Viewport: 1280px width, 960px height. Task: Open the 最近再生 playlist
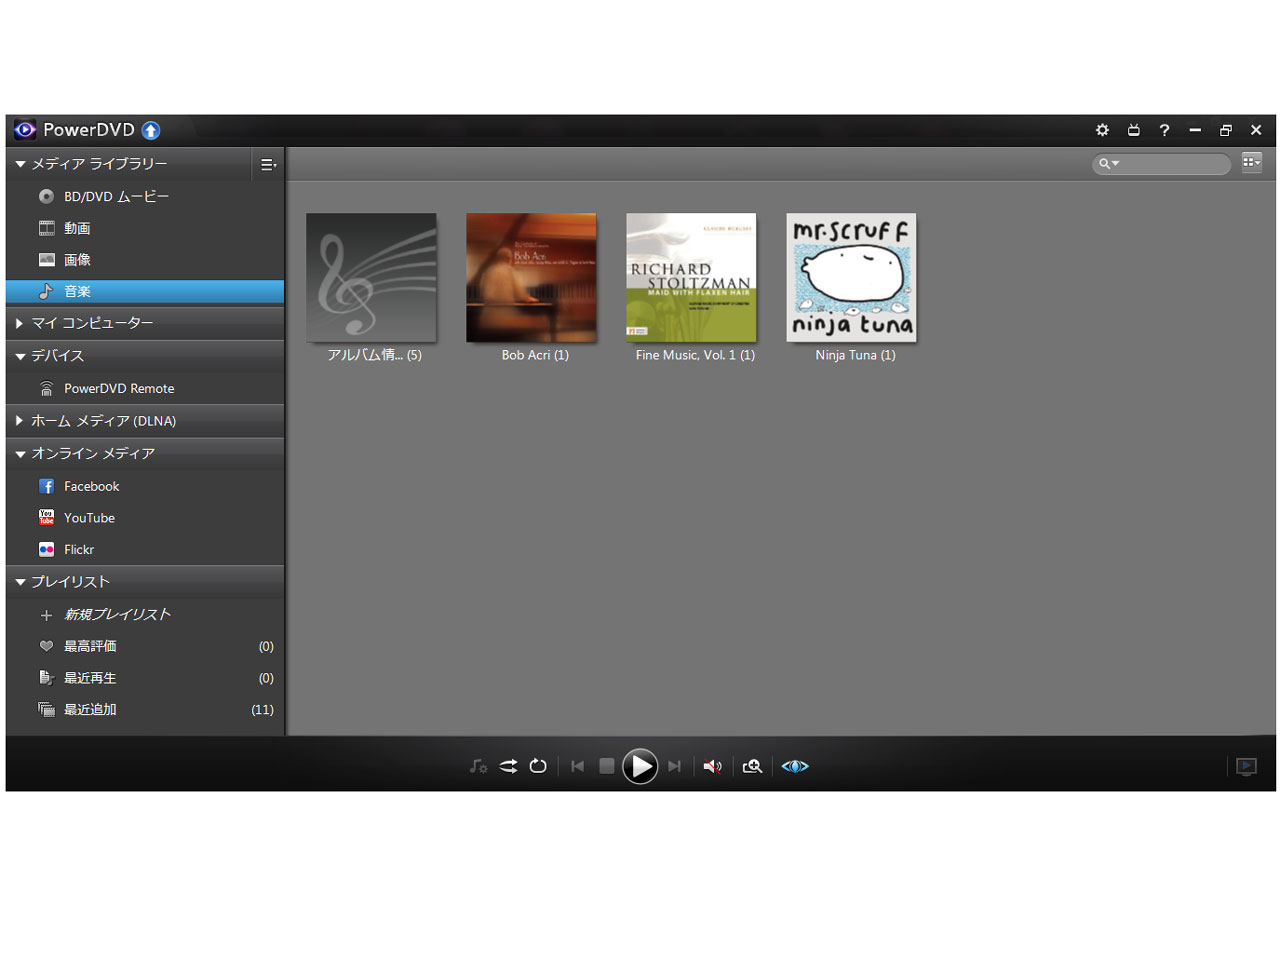(145, 678)
